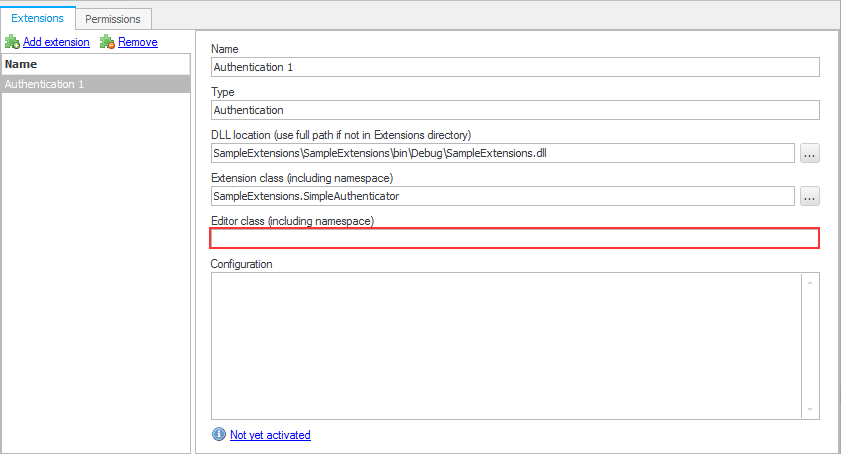This screenshot has height=454, width=841.
Task: Click the Remove extension puzzle icon
Action: point(107,42)
